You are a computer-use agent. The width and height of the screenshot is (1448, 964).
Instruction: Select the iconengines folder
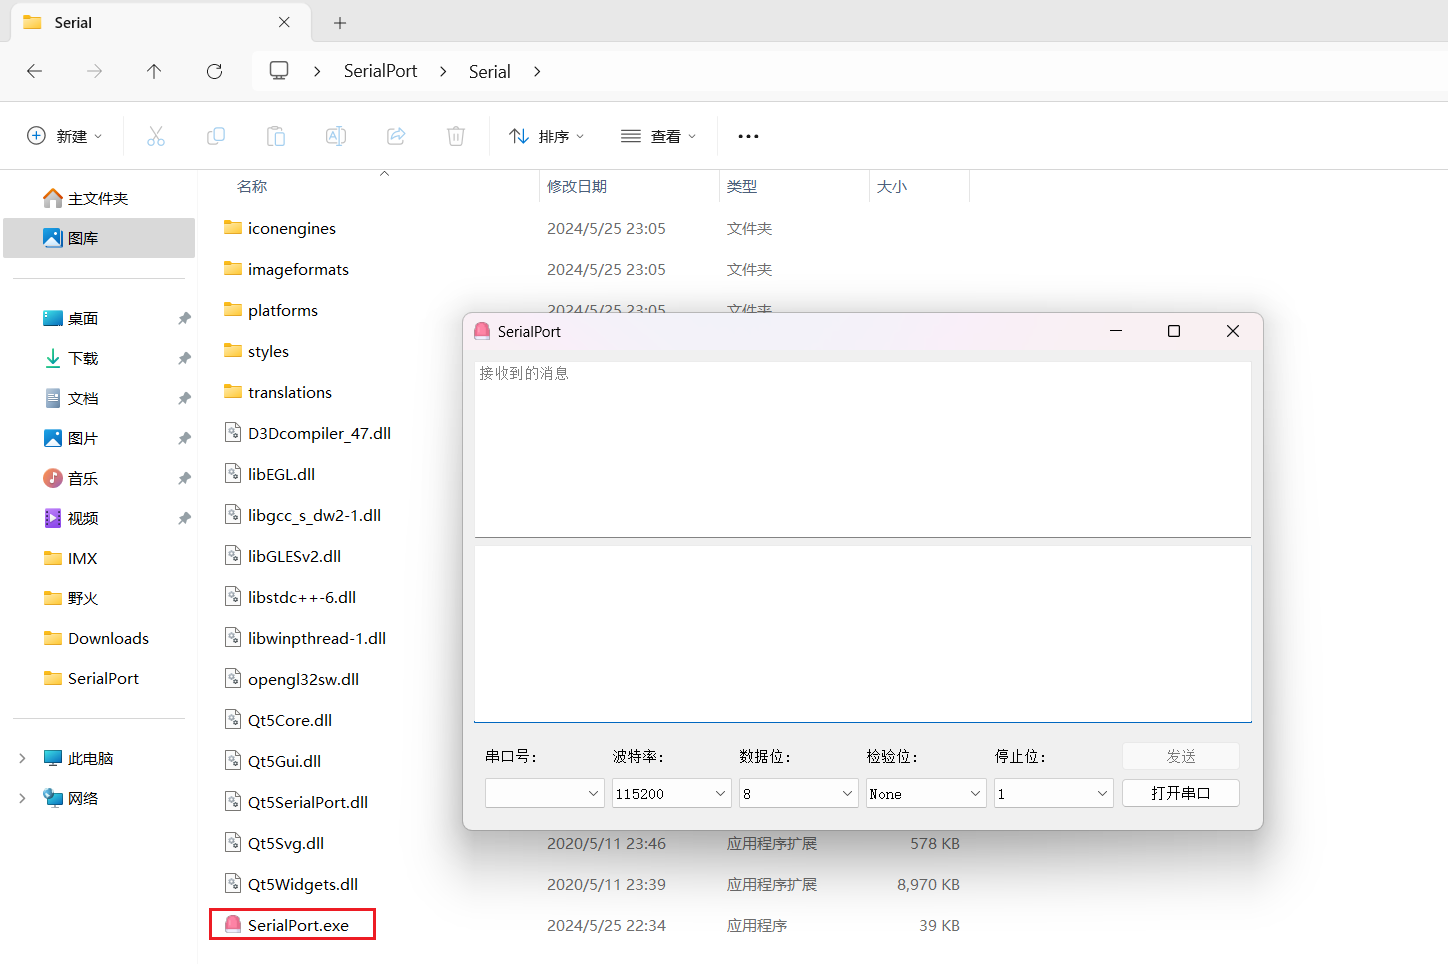pos(292,228)
